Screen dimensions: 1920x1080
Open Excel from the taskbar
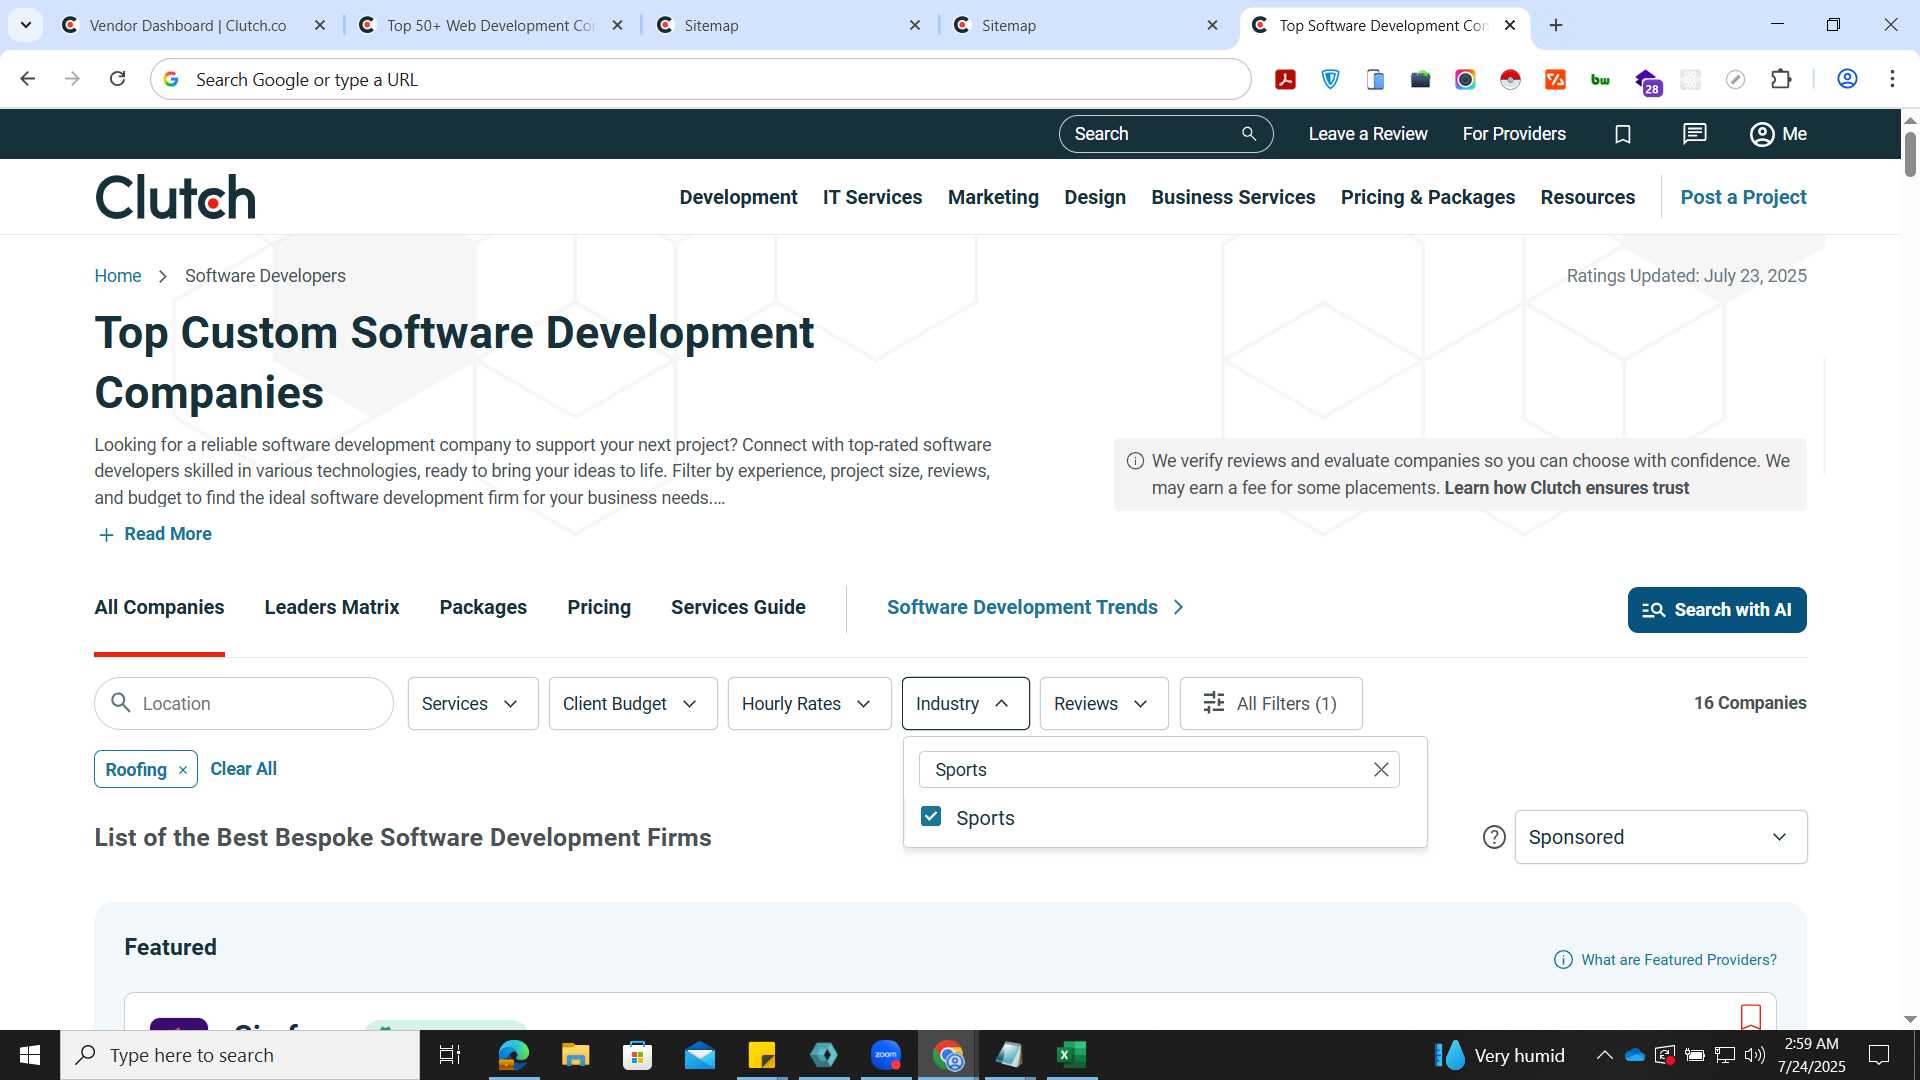click(x=1071, y=1055)
